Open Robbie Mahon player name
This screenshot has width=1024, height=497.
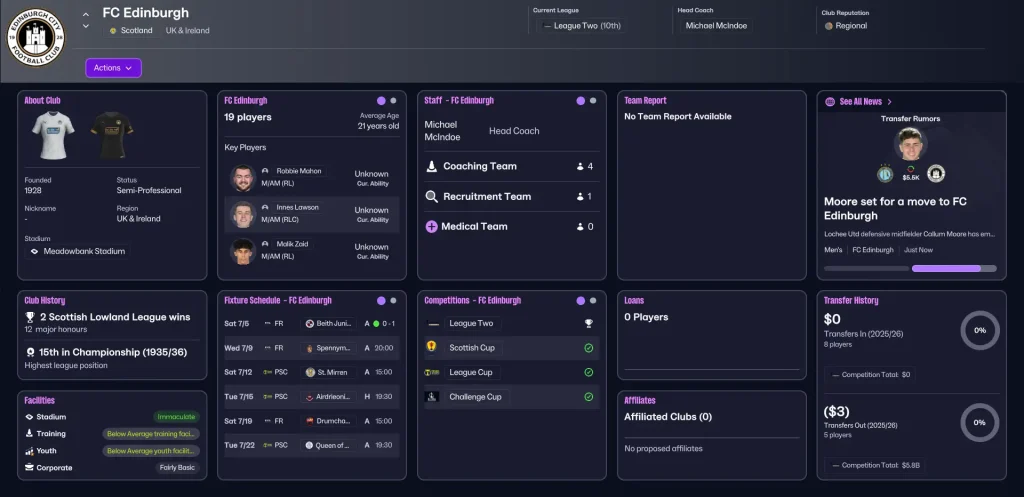click(298, 171)
